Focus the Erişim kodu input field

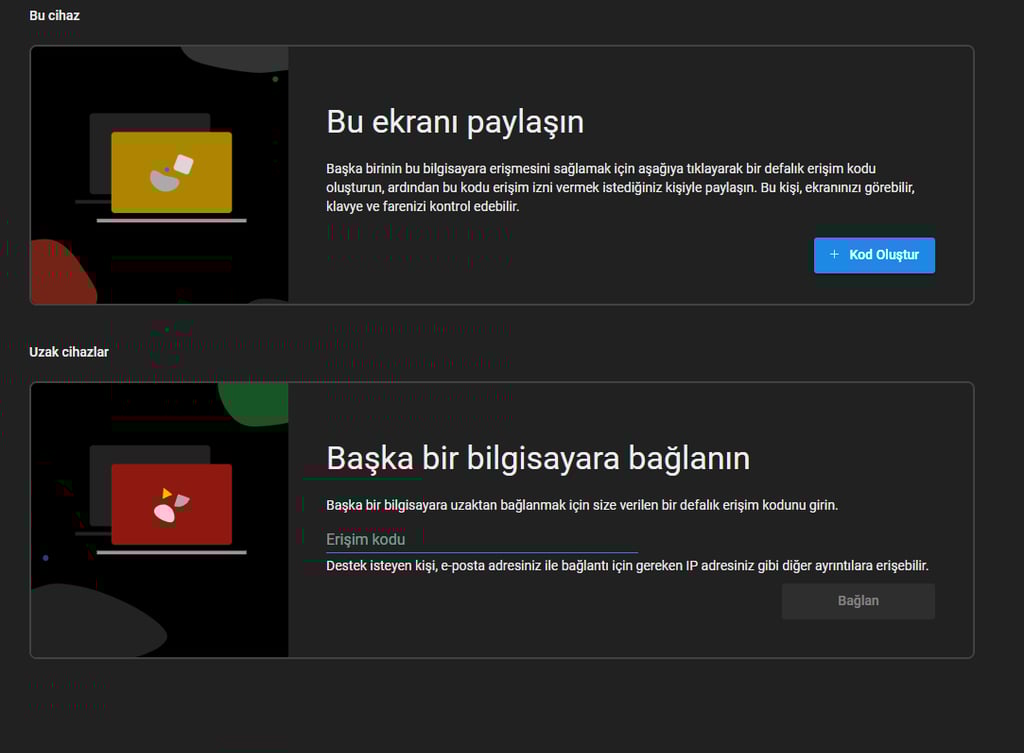(482, 539)
